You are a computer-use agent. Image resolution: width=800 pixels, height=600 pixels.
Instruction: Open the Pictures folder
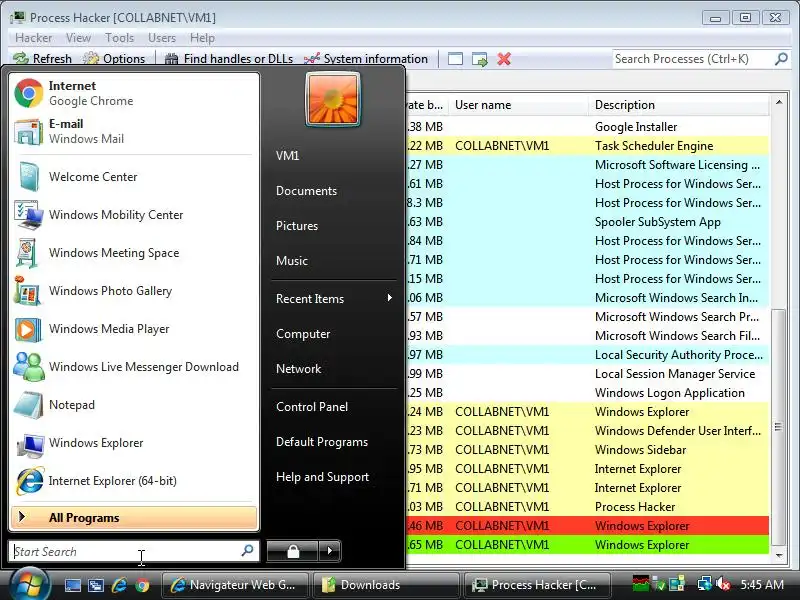[x=296, y=226]
